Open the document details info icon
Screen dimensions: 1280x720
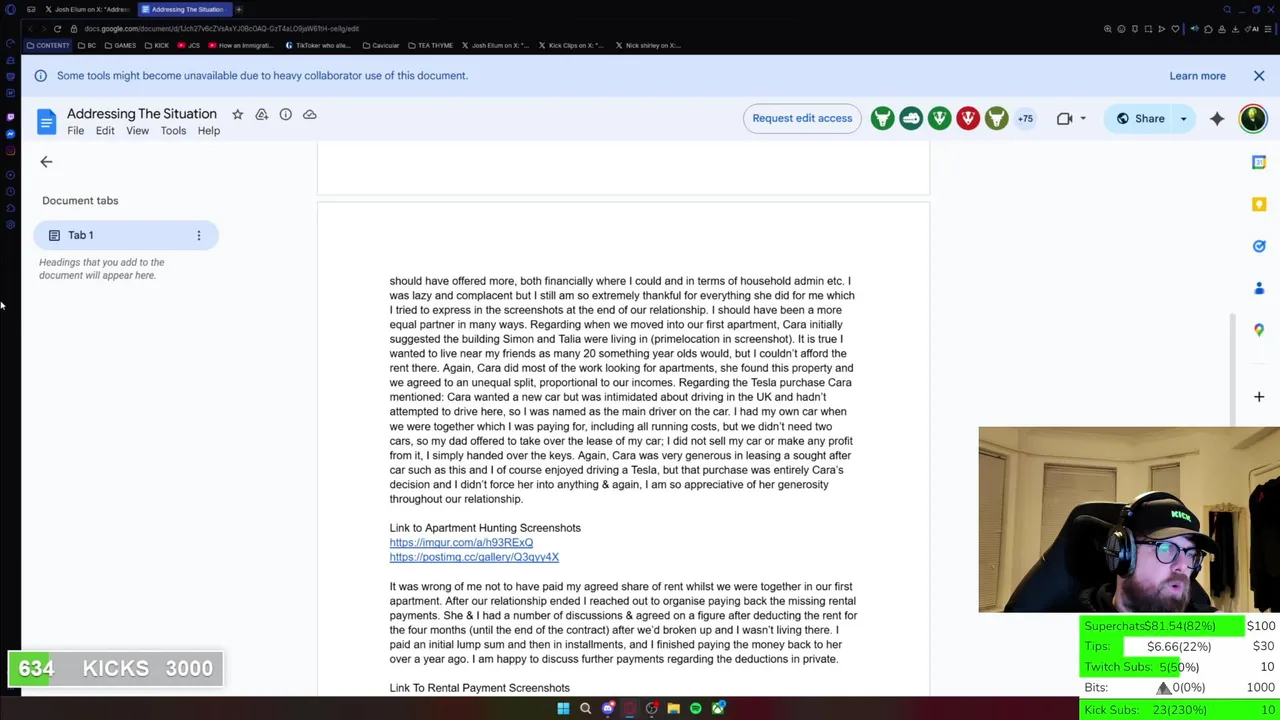point(286,114)
